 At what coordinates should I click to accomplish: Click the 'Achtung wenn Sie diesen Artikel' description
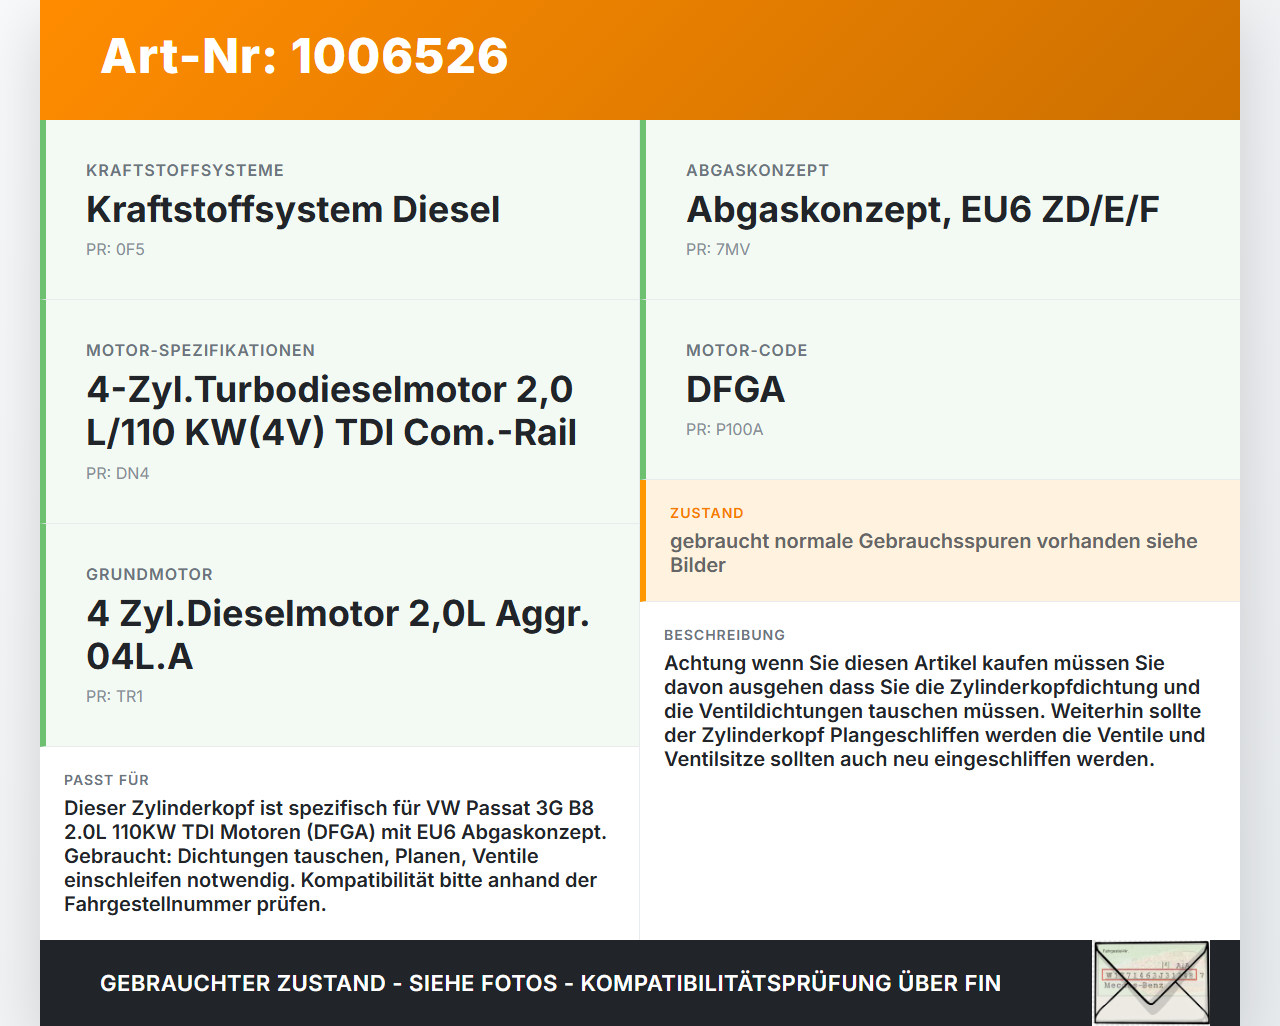coord(934,711)
